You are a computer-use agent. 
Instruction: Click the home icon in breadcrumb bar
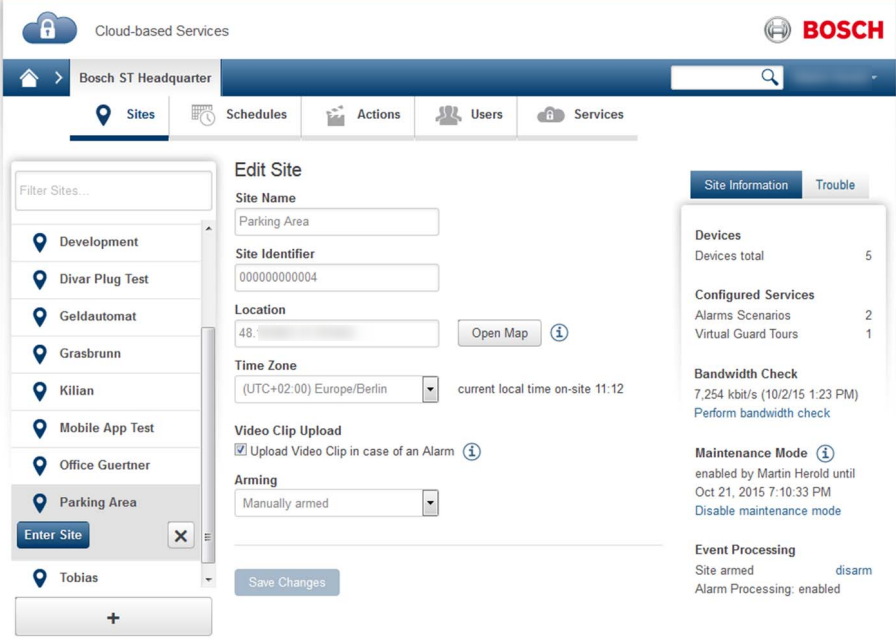[28, 78]
